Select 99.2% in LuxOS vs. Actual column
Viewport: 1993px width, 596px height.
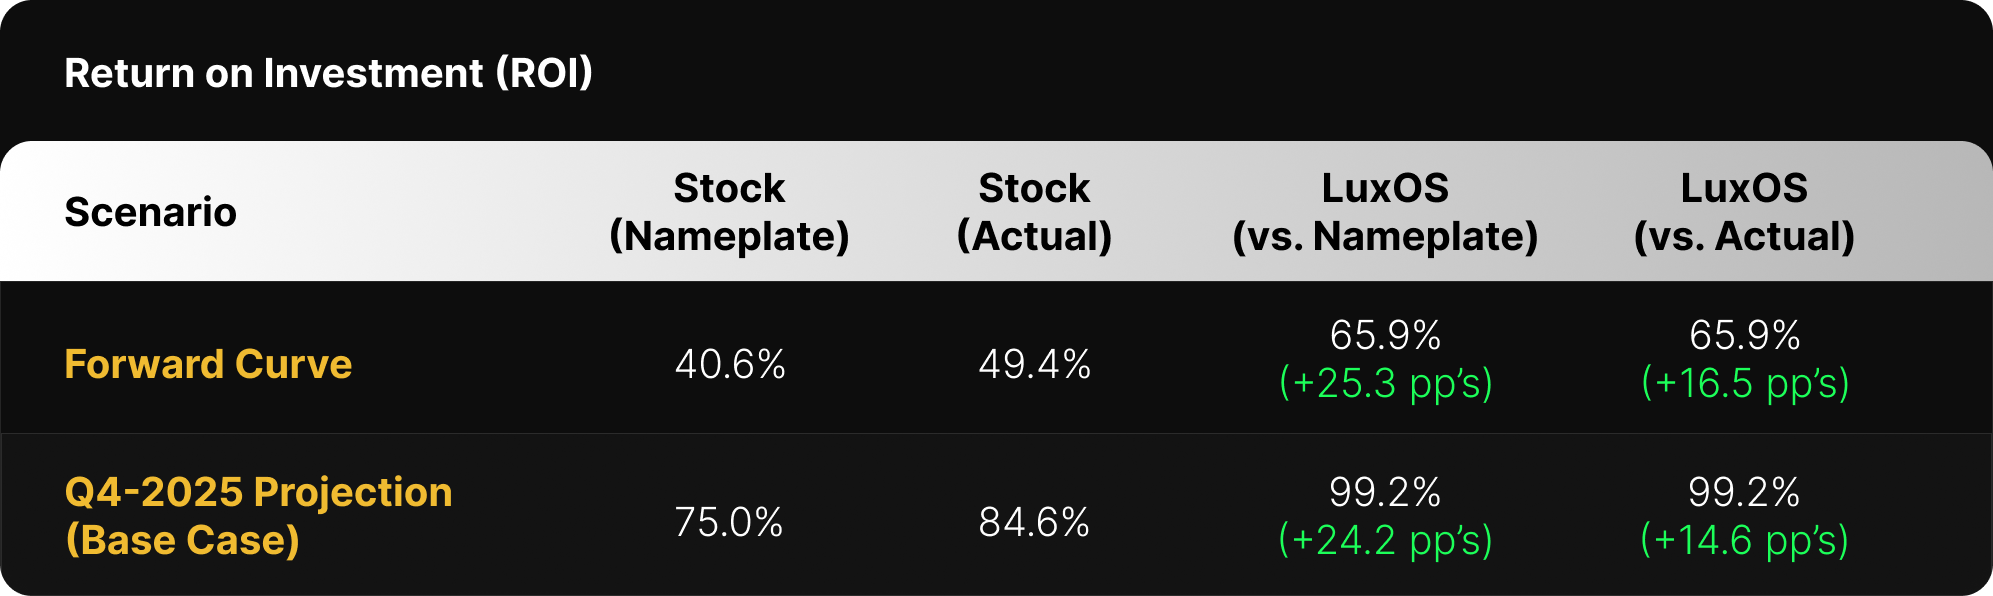[1744, 492]
